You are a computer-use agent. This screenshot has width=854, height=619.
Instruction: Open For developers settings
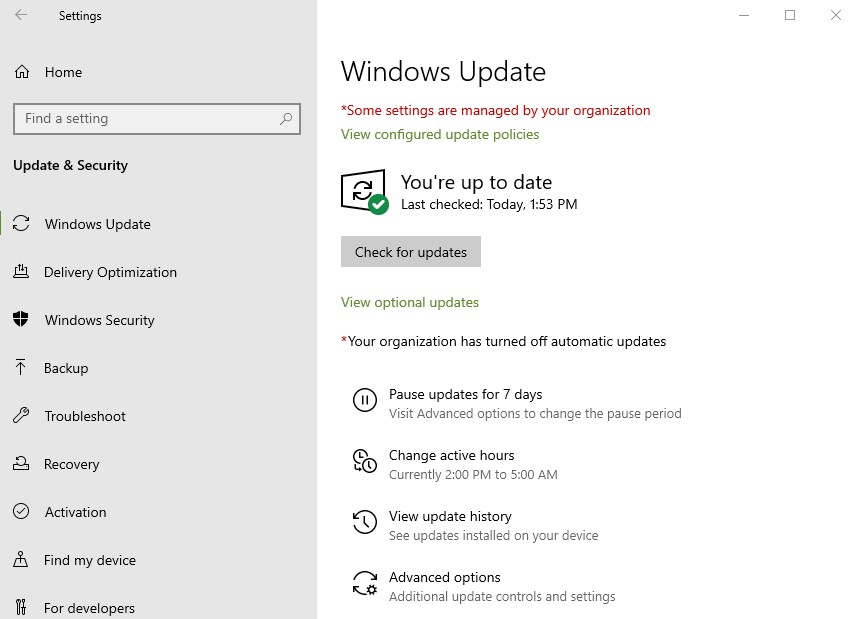click(x=89, y=608)
